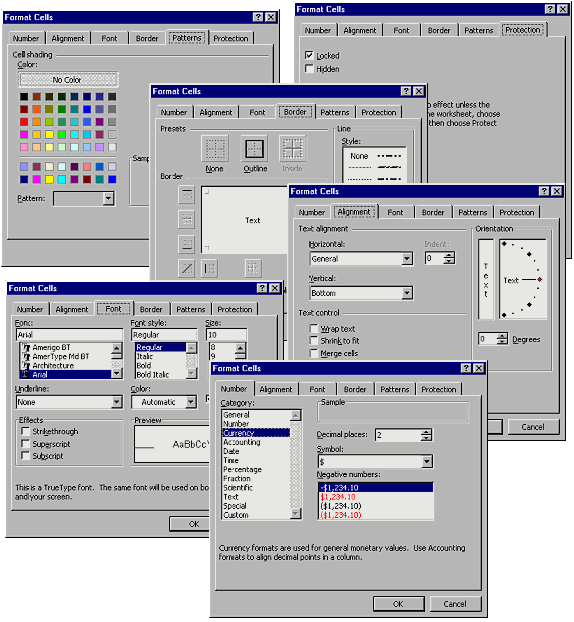The height and width of the screenshot is (622, 574).
Task: Click Cancel in the Number dialog
Action: coord(455,604)
